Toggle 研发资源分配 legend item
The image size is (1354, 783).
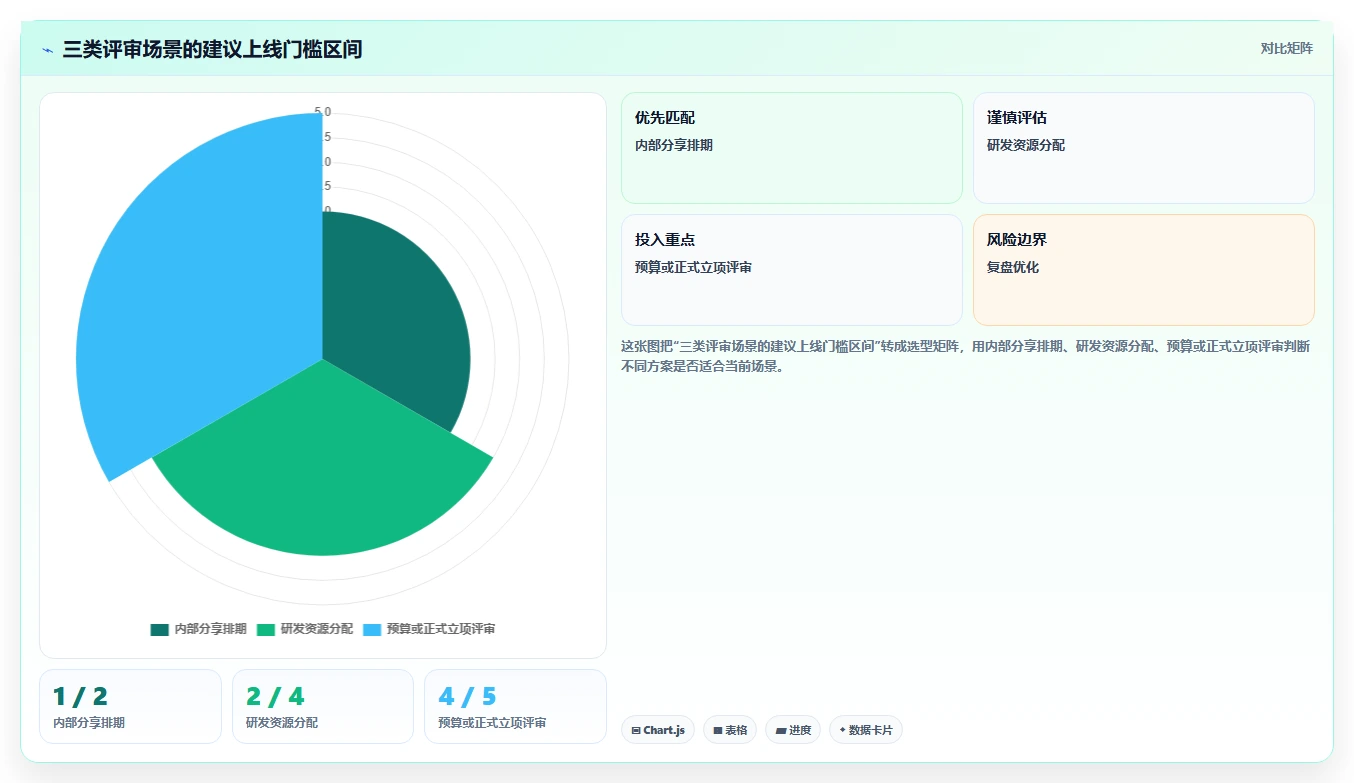[305, 629]
